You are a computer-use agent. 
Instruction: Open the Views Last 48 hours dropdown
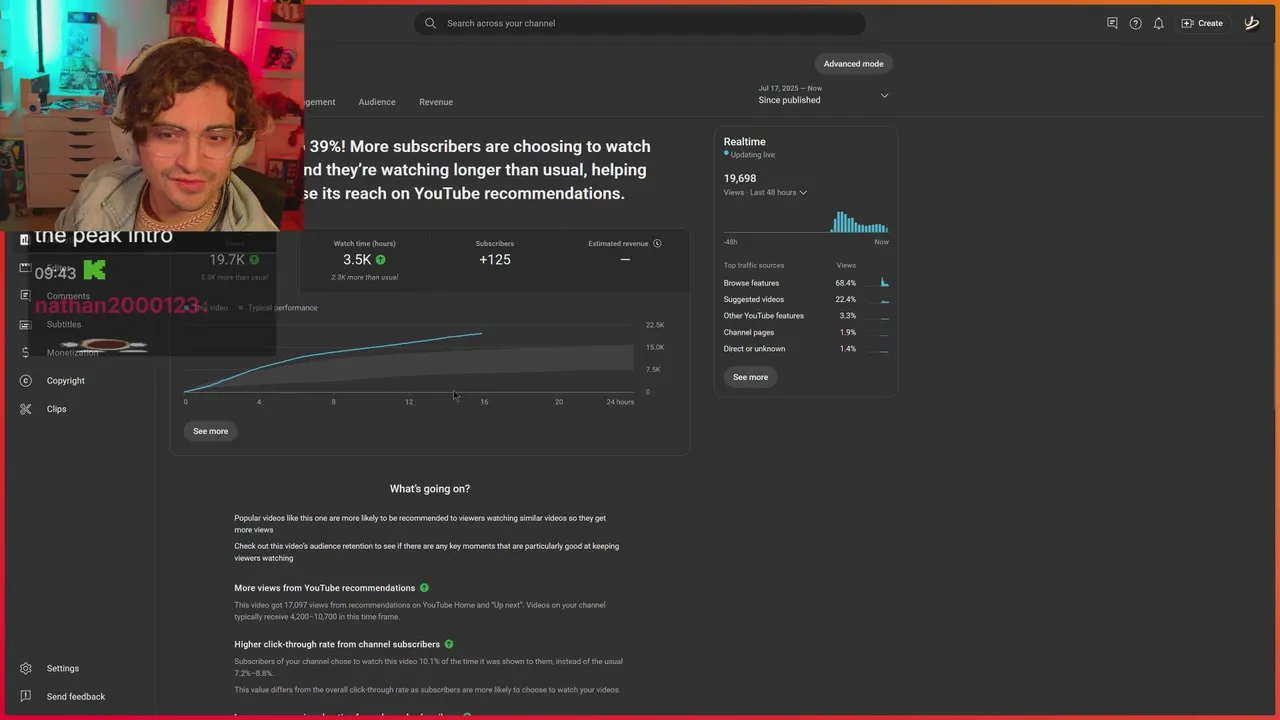[x=765, y=192]
